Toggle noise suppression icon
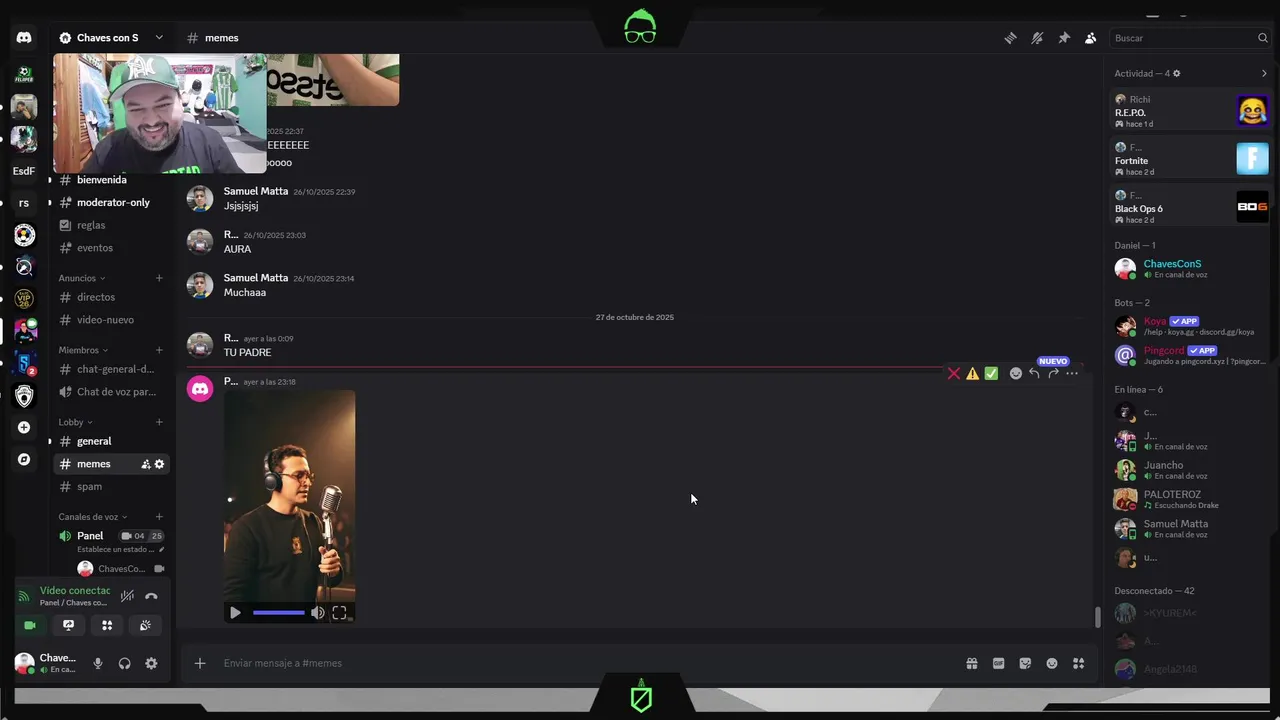Screen dimensions: 1280x720 127,596
